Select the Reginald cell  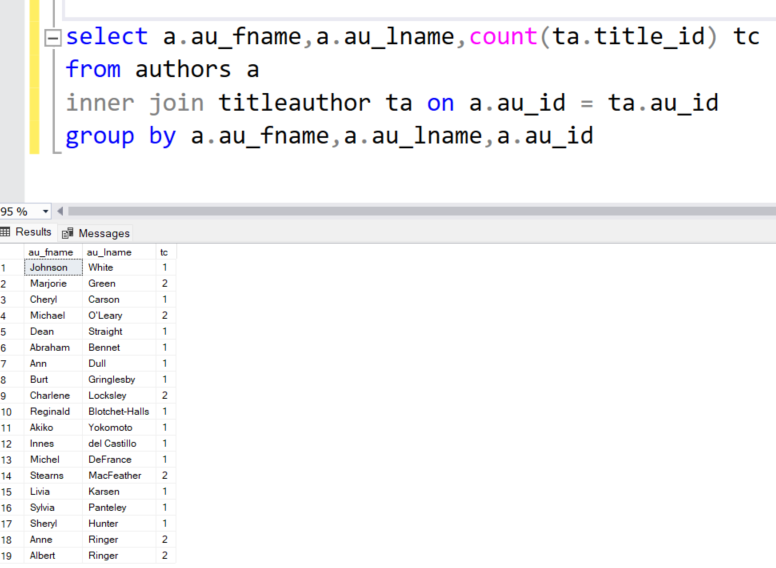point(53,412)
